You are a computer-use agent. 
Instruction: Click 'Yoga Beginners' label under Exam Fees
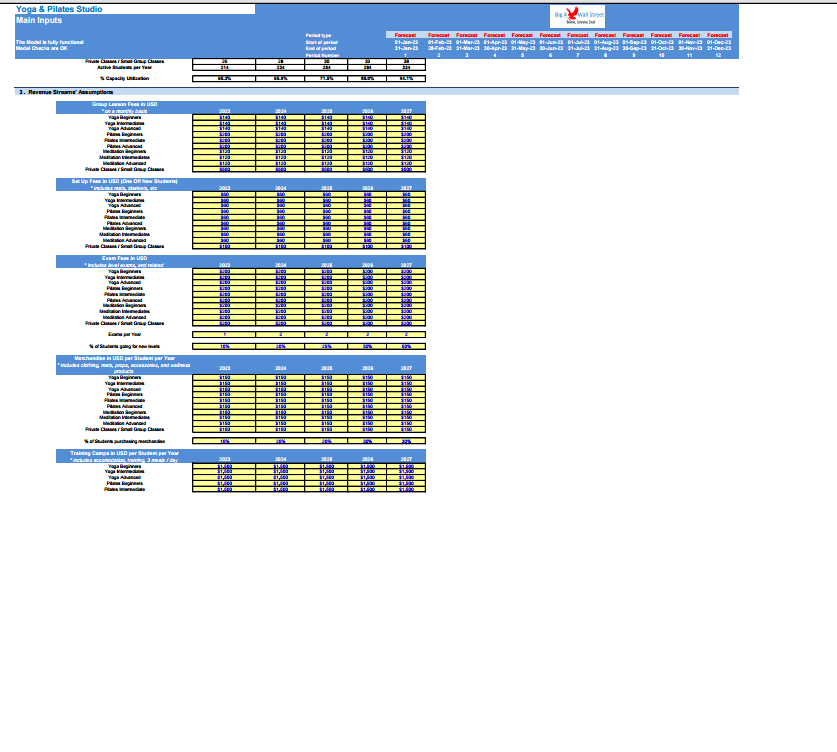pos(124,271)
